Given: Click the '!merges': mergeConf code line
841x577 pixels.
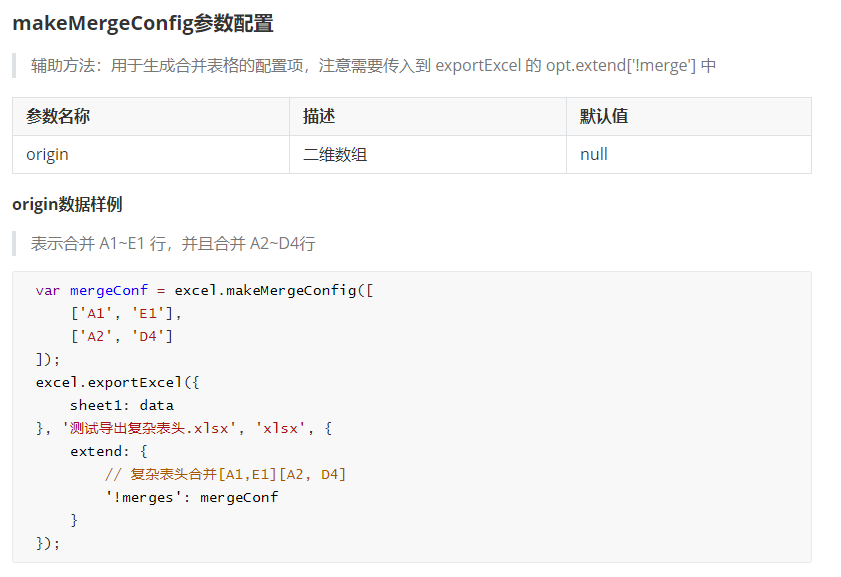Looking at the screenshot, I should (191, 497).
